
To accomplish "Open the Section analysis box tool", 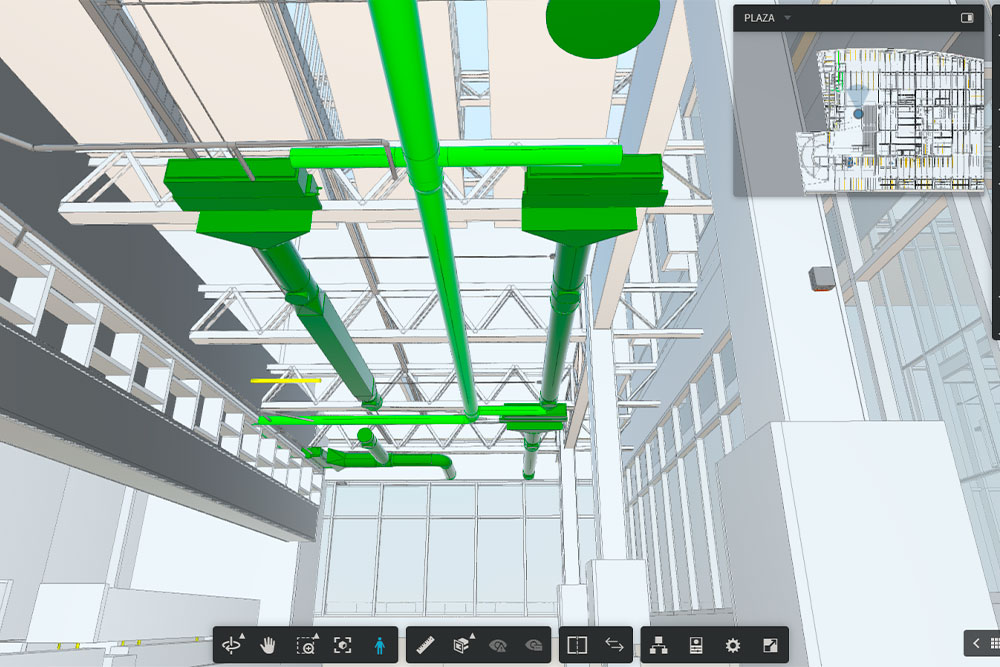I will tap(462, 645).
